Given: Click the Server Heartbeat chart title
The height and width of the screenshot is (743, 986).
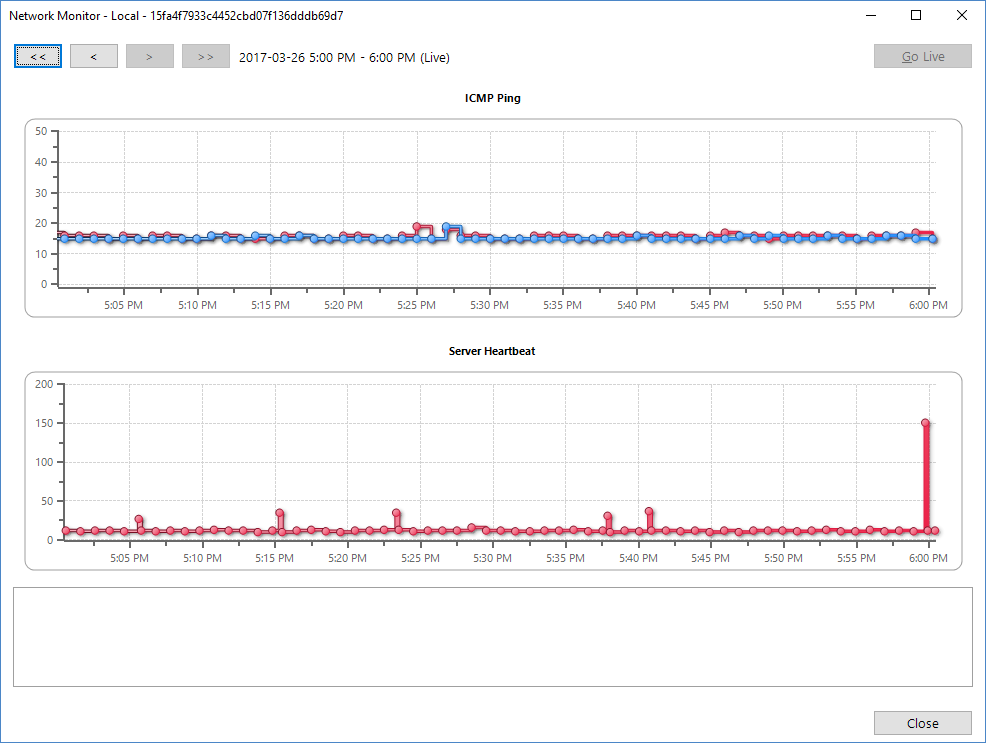Looking at the screenshot, I should pos(492,351).
